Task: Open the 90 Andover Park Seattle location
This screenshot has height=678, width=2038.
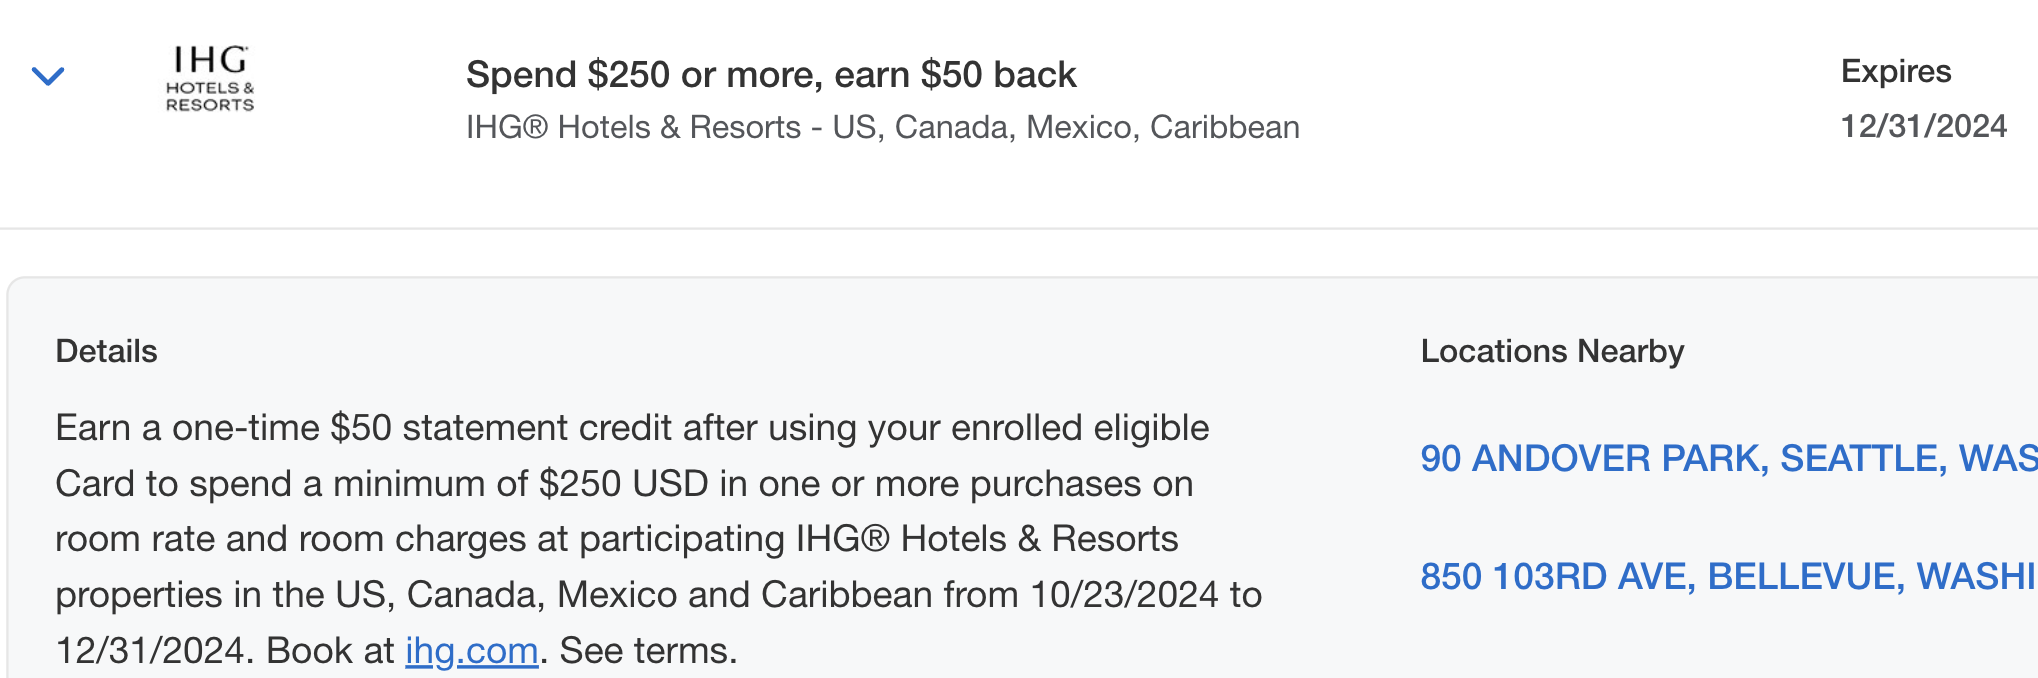Action: coord(1700,458)
